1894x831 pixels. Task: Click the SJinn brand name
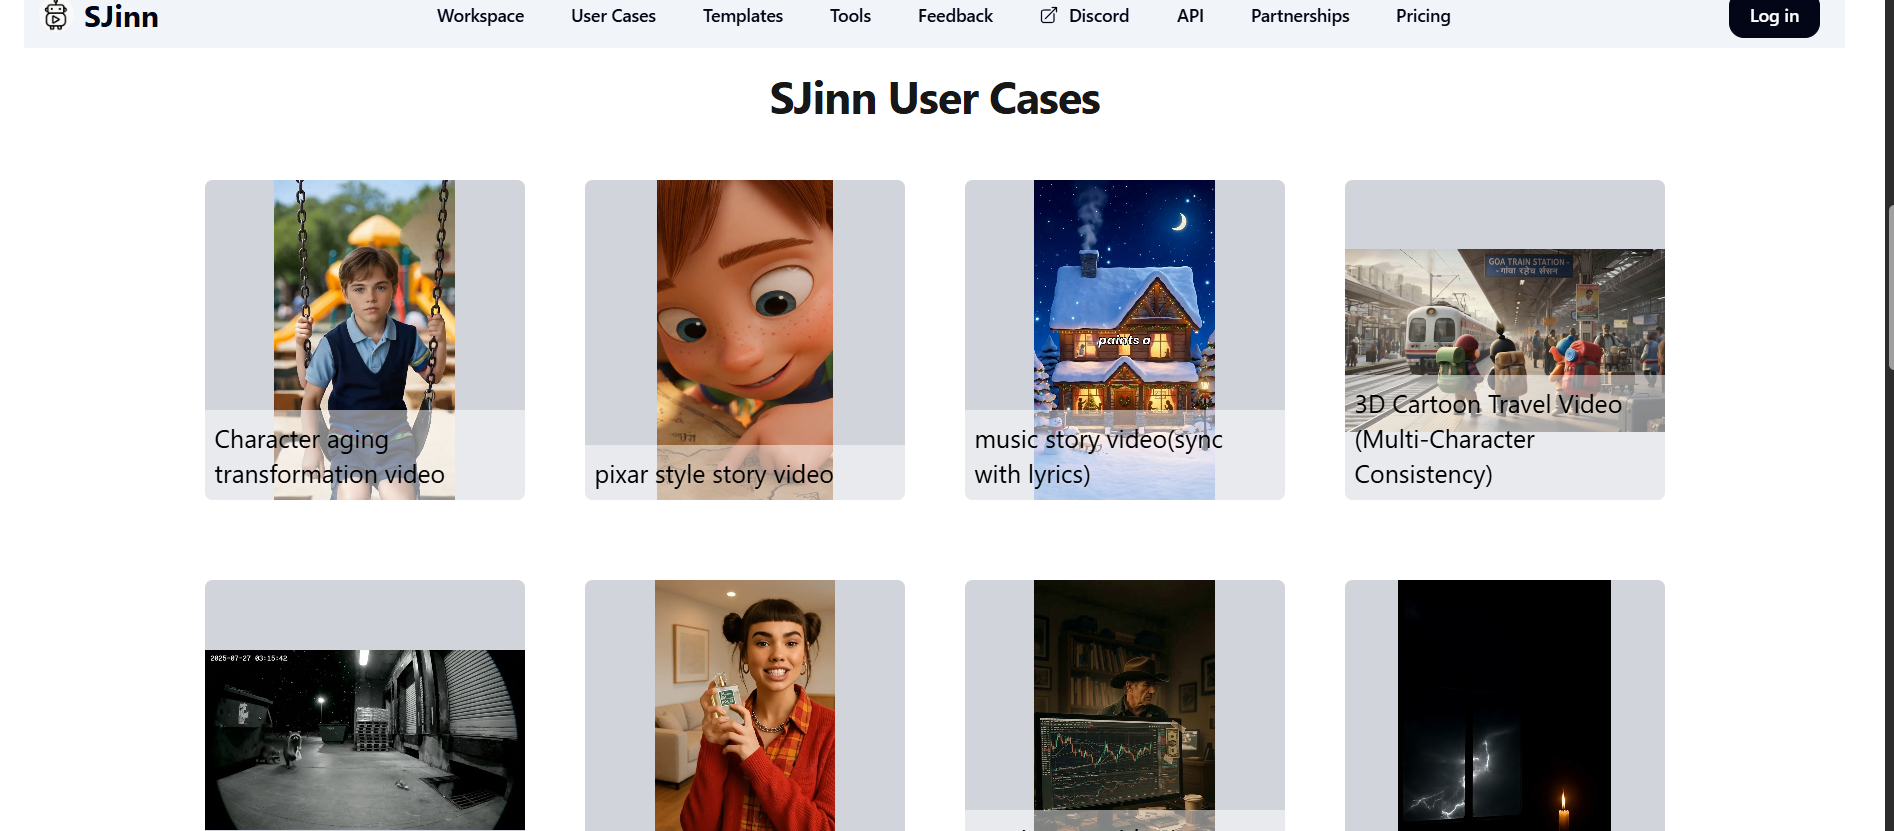point(121,17)
